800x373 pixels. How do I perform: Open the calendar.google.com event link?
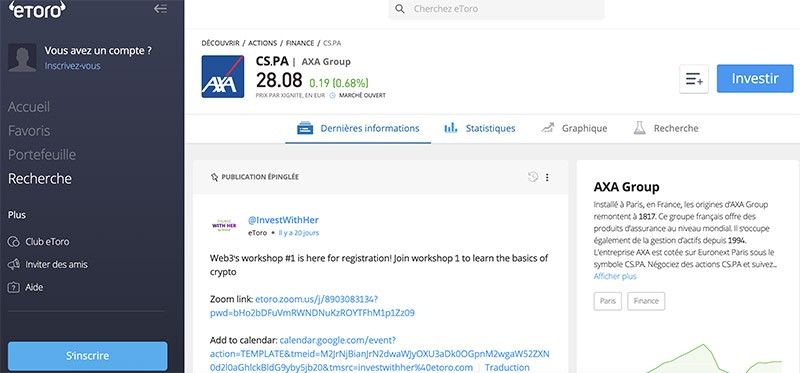click(x=380, y=354)
